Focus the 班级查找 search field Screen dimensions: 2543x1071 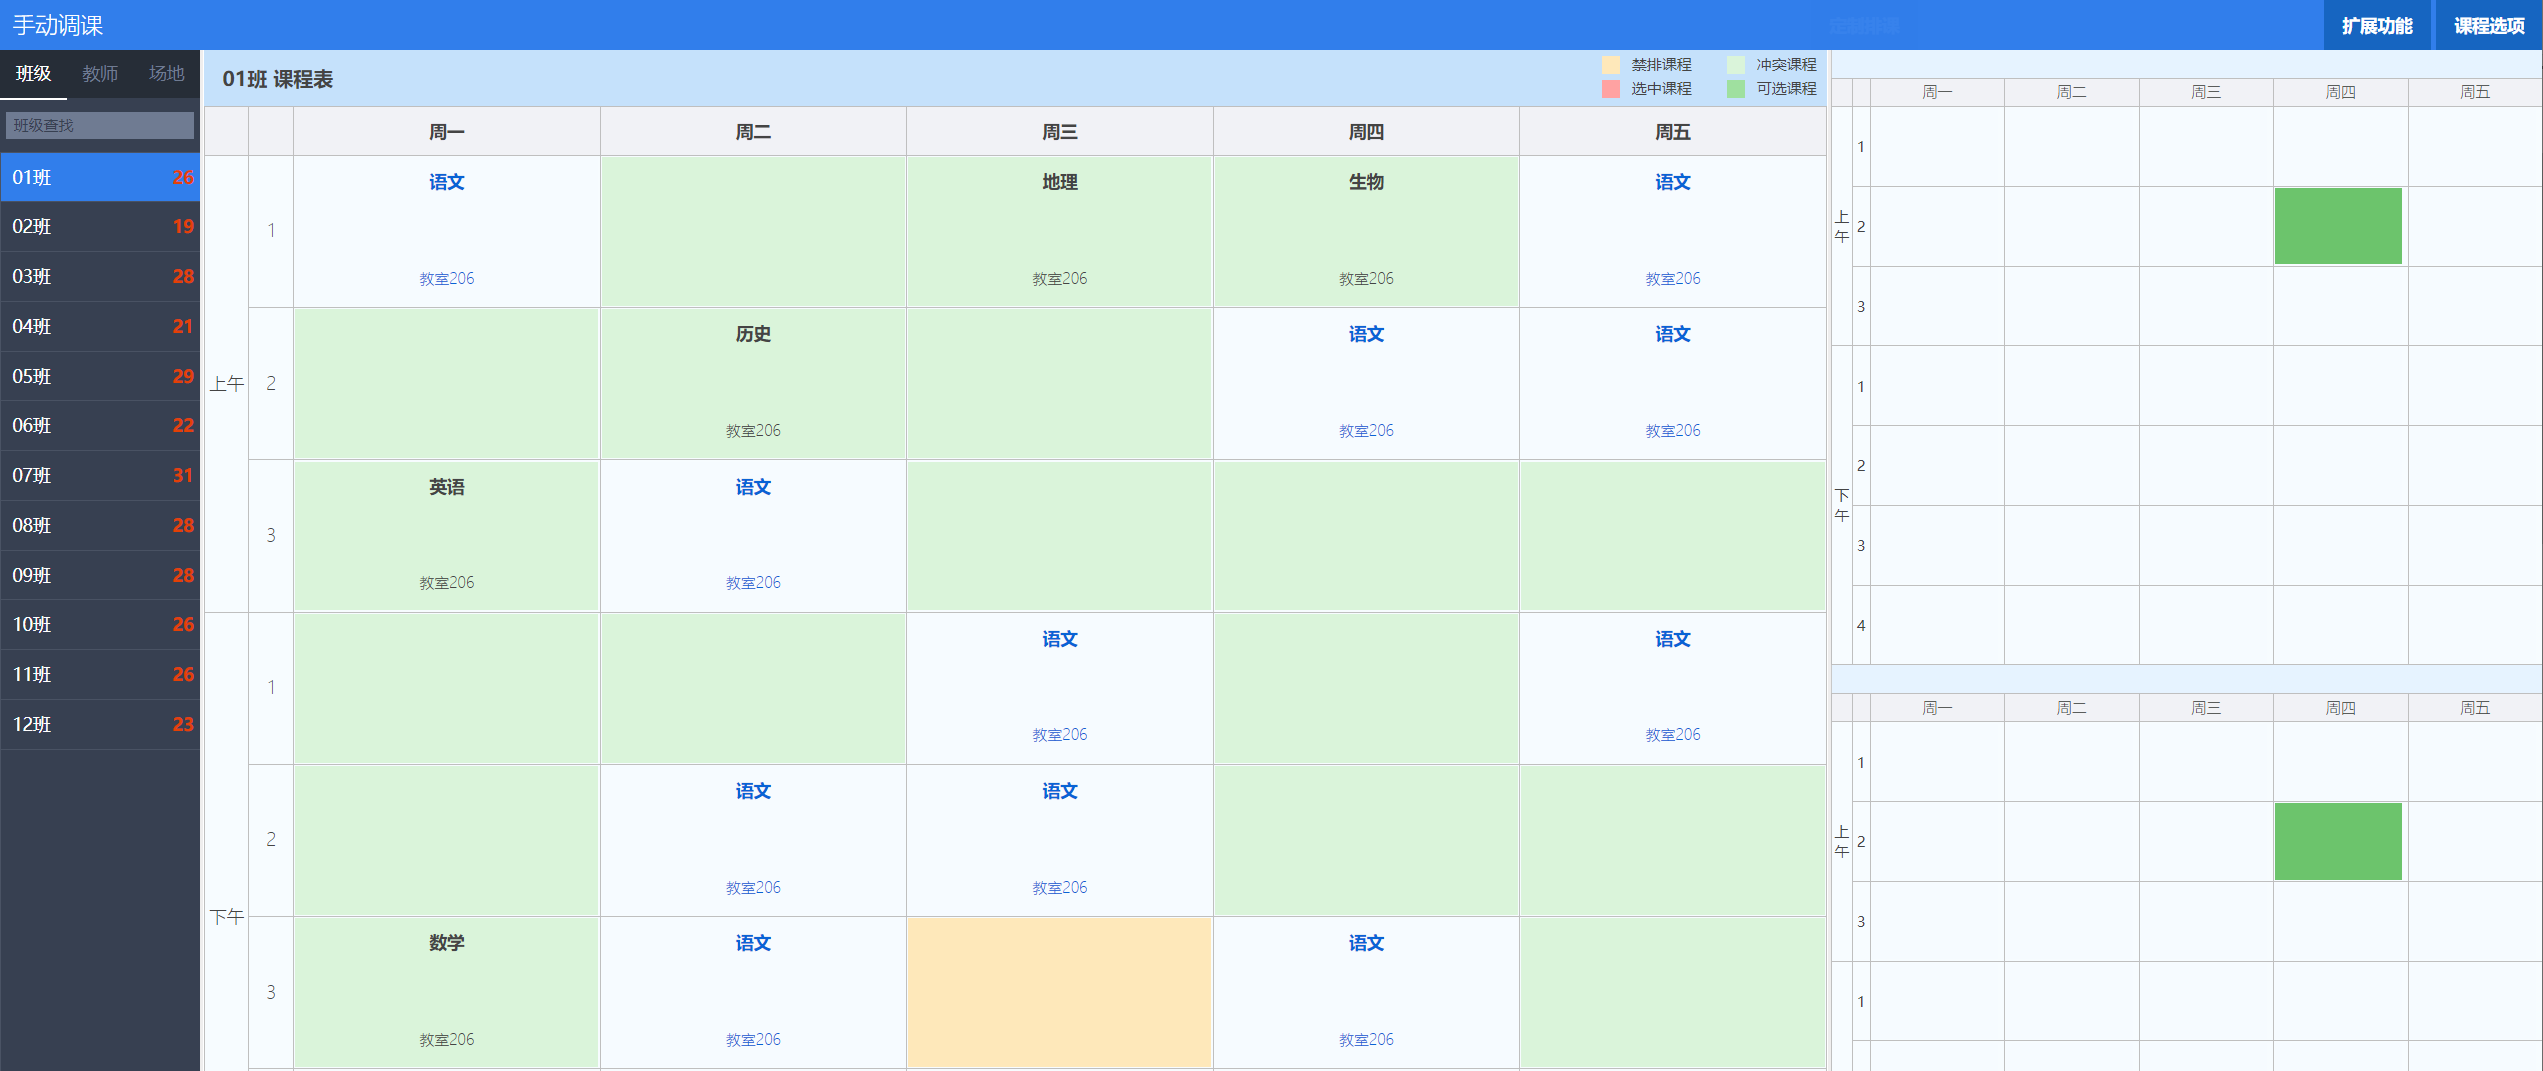(100, 125)
